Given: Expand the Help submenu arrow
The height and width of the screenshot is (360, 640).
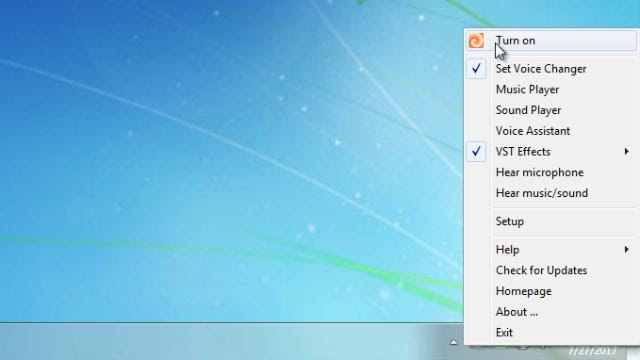Looking at the screenshot, I should tap(627, 249).
